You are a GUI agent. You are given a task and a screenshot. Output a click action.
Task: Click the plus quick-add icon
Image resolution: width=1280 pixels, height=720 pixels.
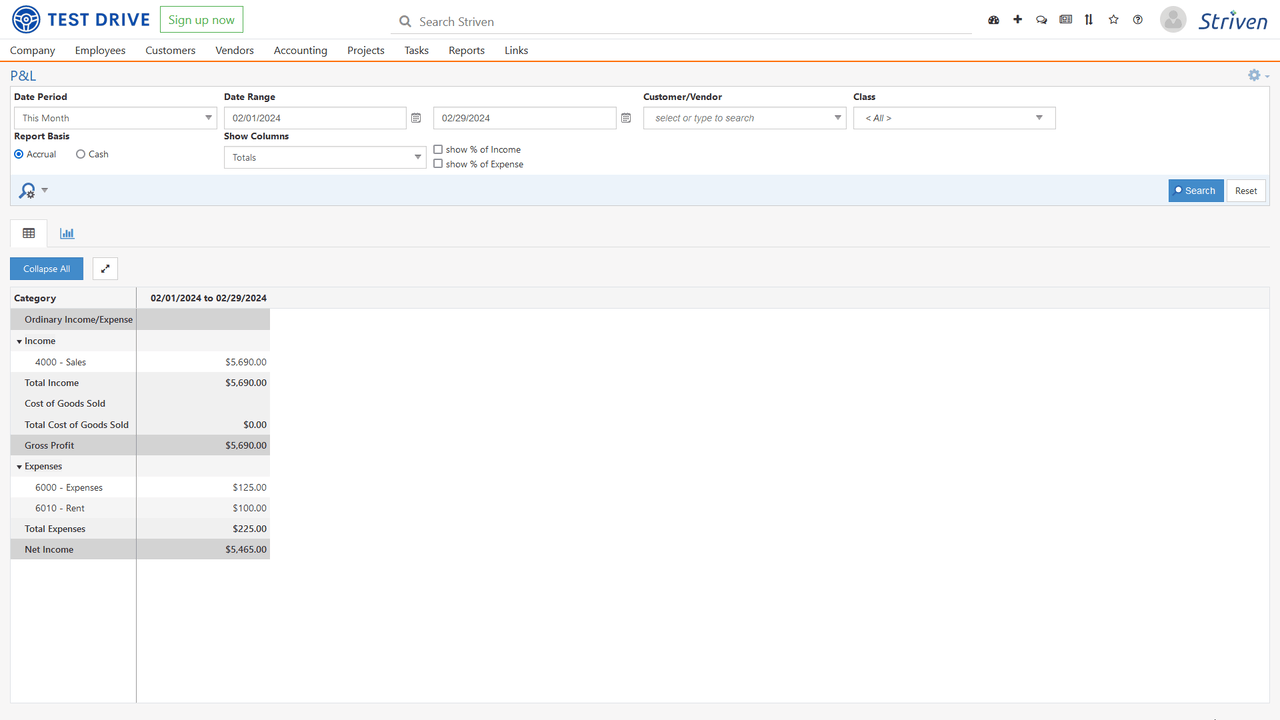pyautogui.click(x=1017, y=20)
